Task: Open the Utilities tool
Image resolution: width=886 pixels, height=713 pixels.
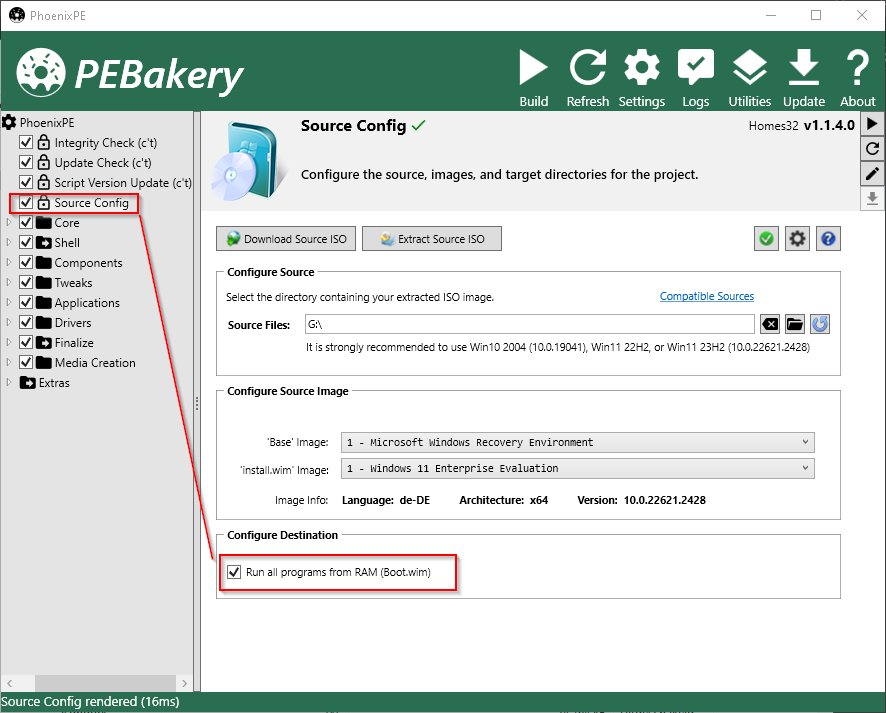Action: point(749,77)
